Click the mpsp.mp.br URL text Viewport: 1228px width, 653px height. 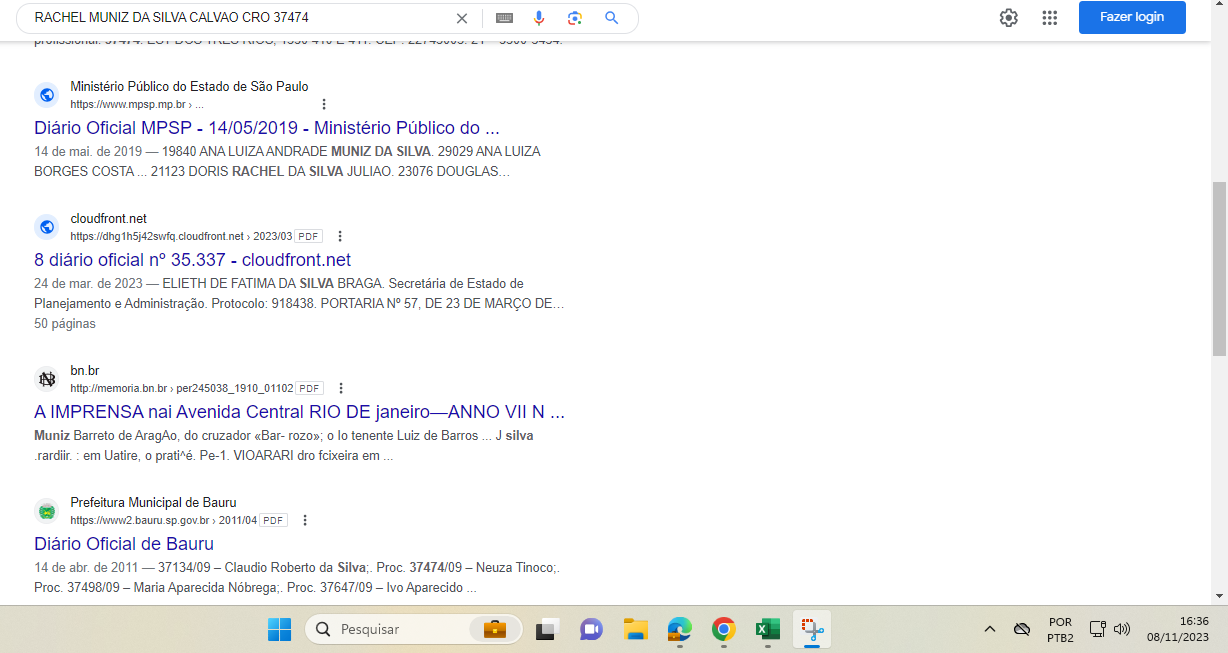tap(137, 104)
